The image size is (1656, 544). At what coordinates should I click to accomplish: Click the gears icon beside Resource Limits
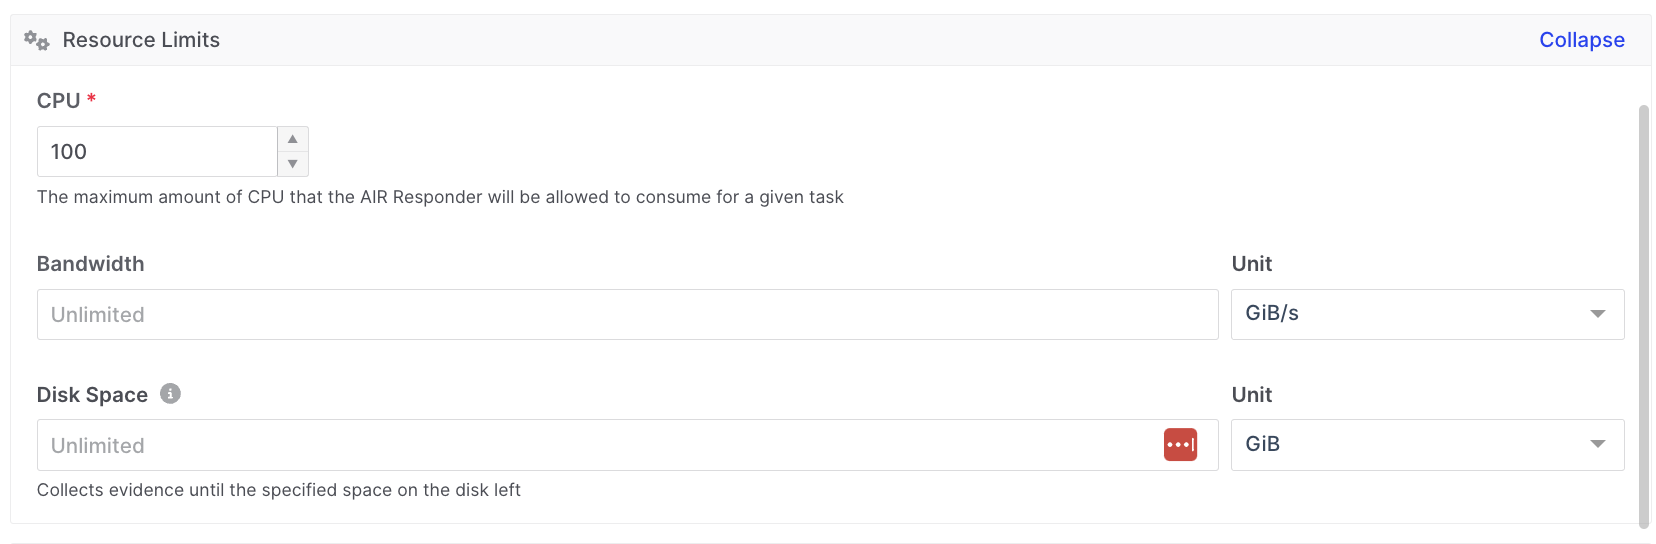point(37,40)
